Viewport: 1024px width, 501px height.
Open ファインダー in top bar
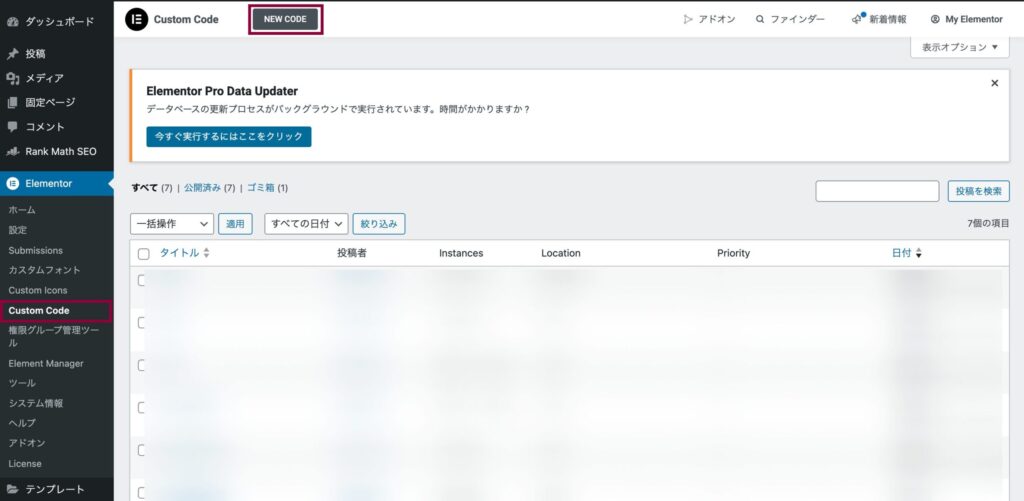(x=797, y=20)
